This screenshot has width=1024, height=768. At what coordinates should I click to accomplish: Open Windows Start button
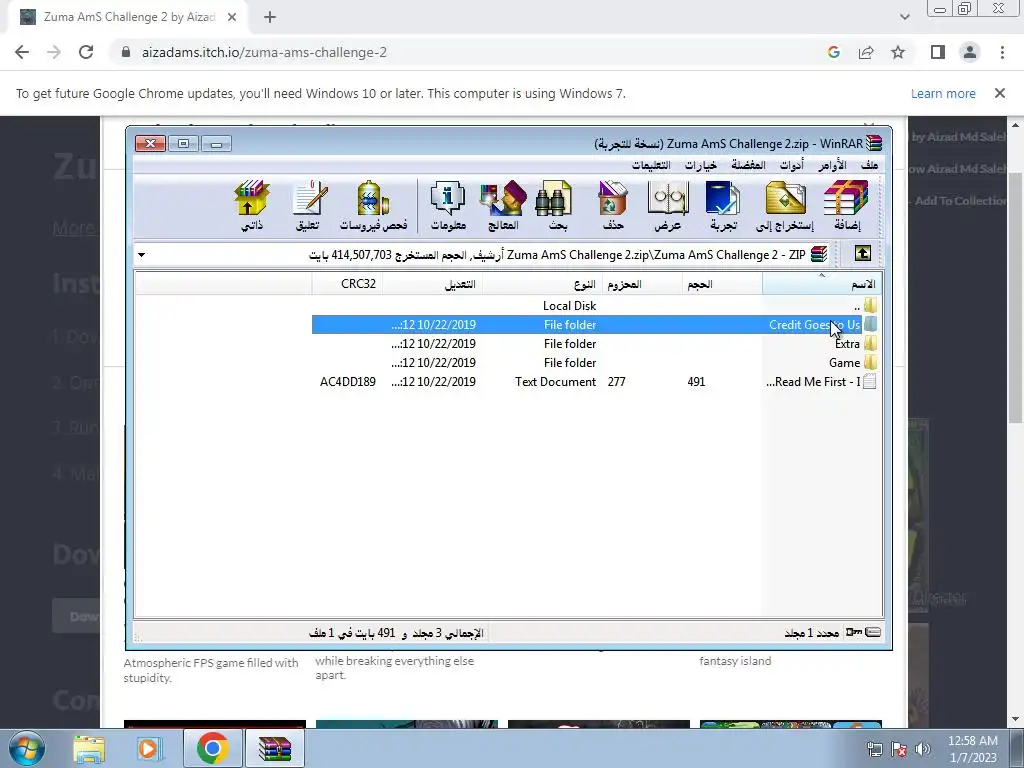click(27, 748)
